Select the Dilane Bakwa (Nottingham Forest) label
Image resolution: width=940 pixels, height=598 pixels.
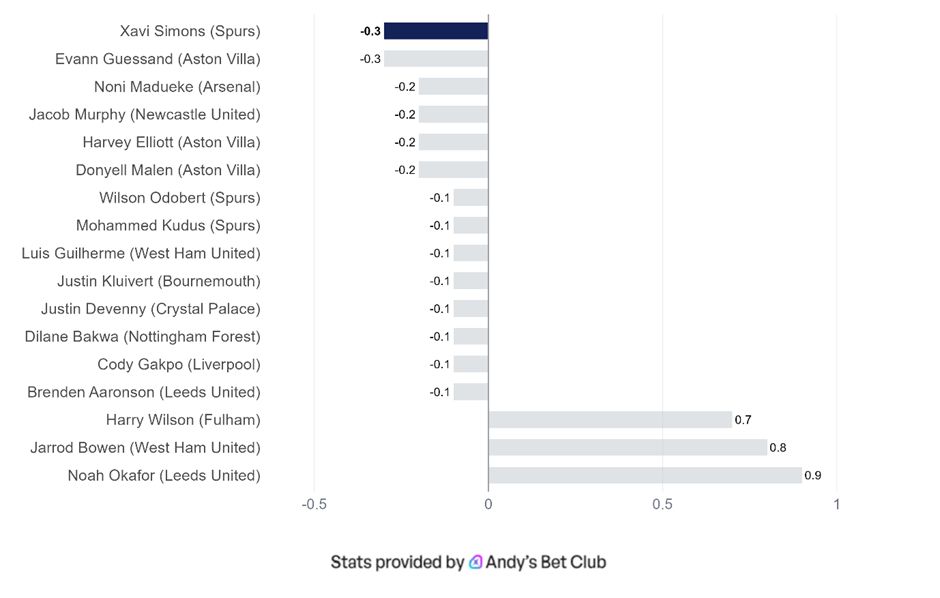[143, 336]
